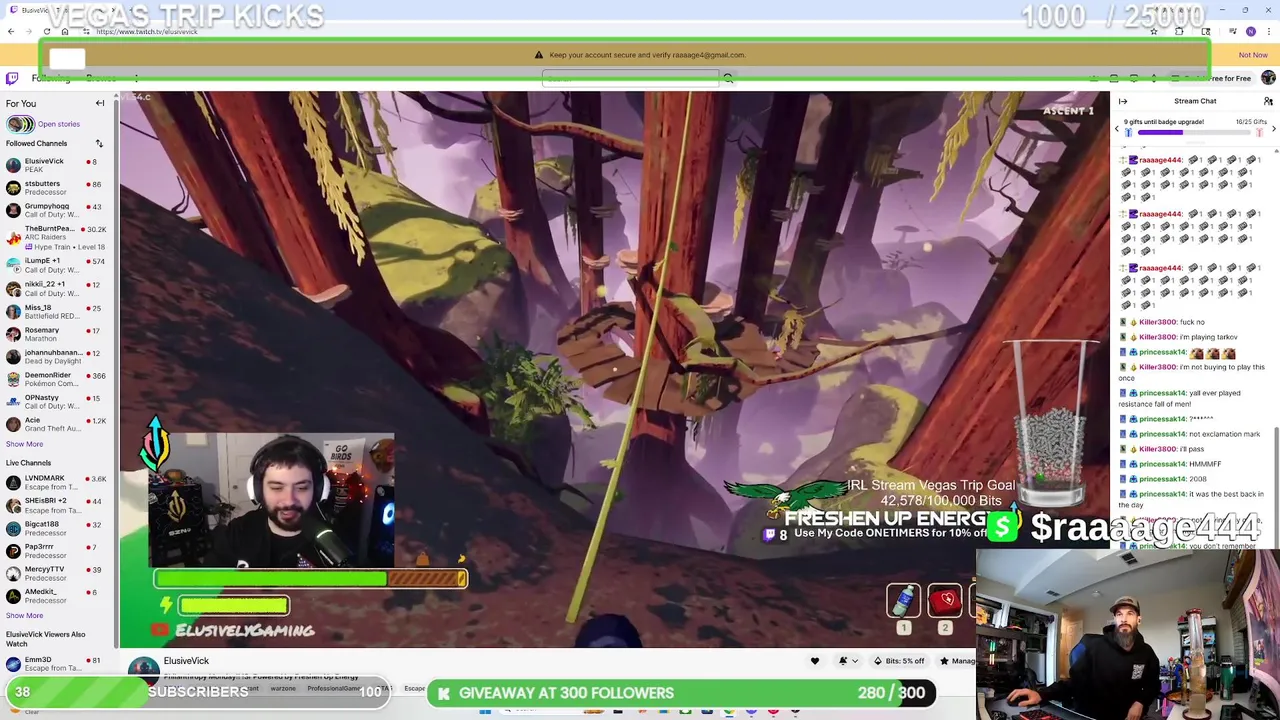1280x720 pixels.
Task: Click the warzone stream tag
Action: coord(283,688)
